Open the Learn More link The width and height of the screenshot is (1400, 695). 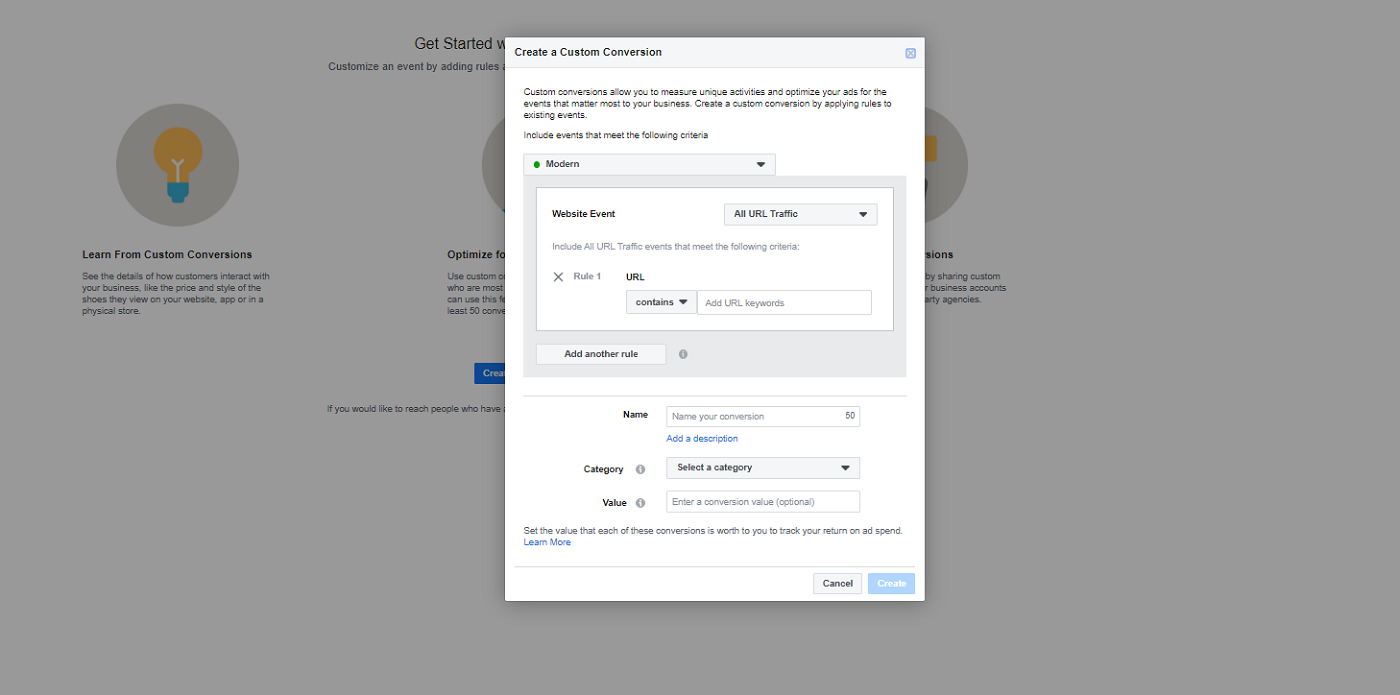(547, 542)
